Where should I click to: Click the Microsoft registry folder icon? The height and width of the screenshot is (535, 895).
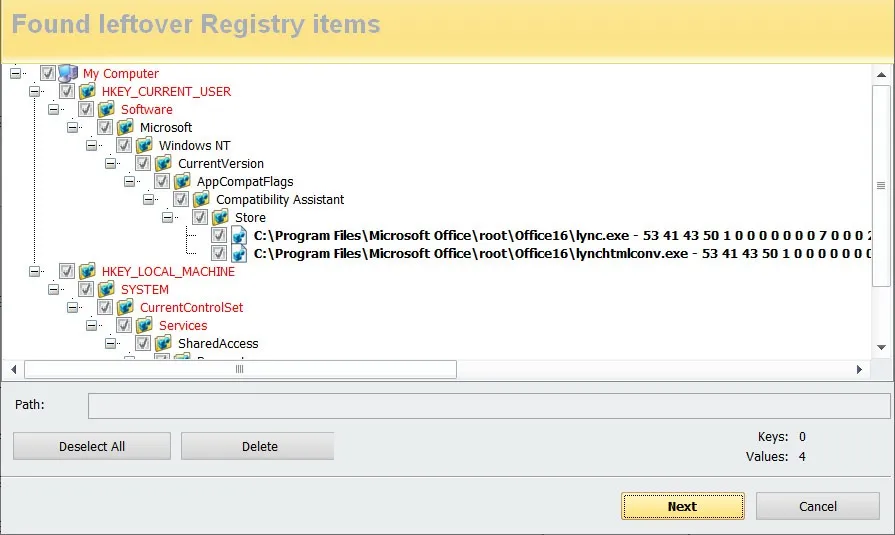click(125, 127)
